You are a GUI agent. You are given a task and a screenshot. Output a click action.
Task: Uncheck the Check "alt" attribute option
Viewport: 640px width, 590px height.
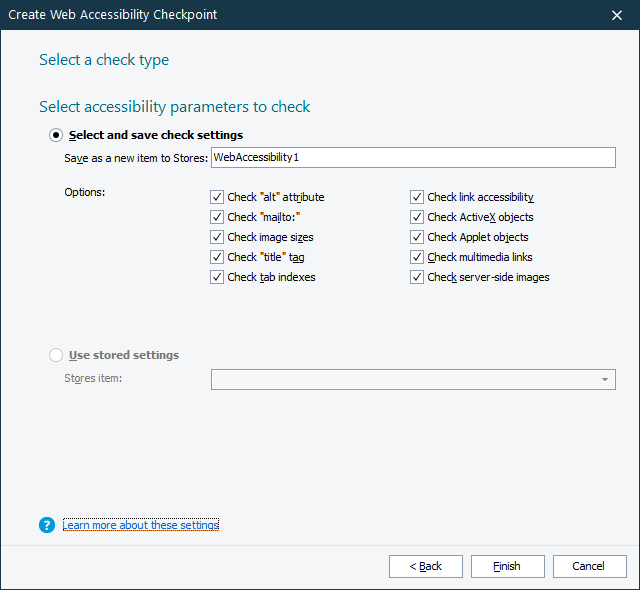[217, 197]
